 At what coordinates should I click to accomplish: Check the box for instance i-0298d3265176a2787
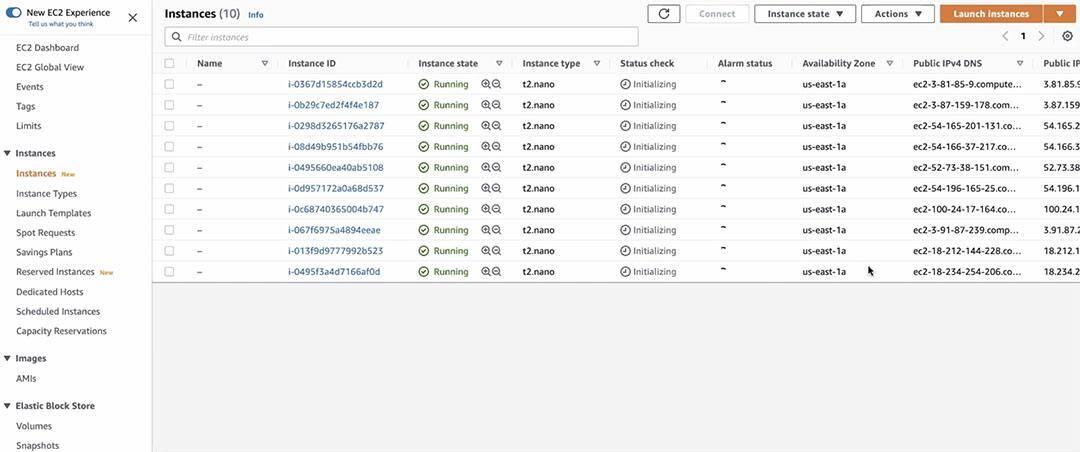(x=169, y=126)
